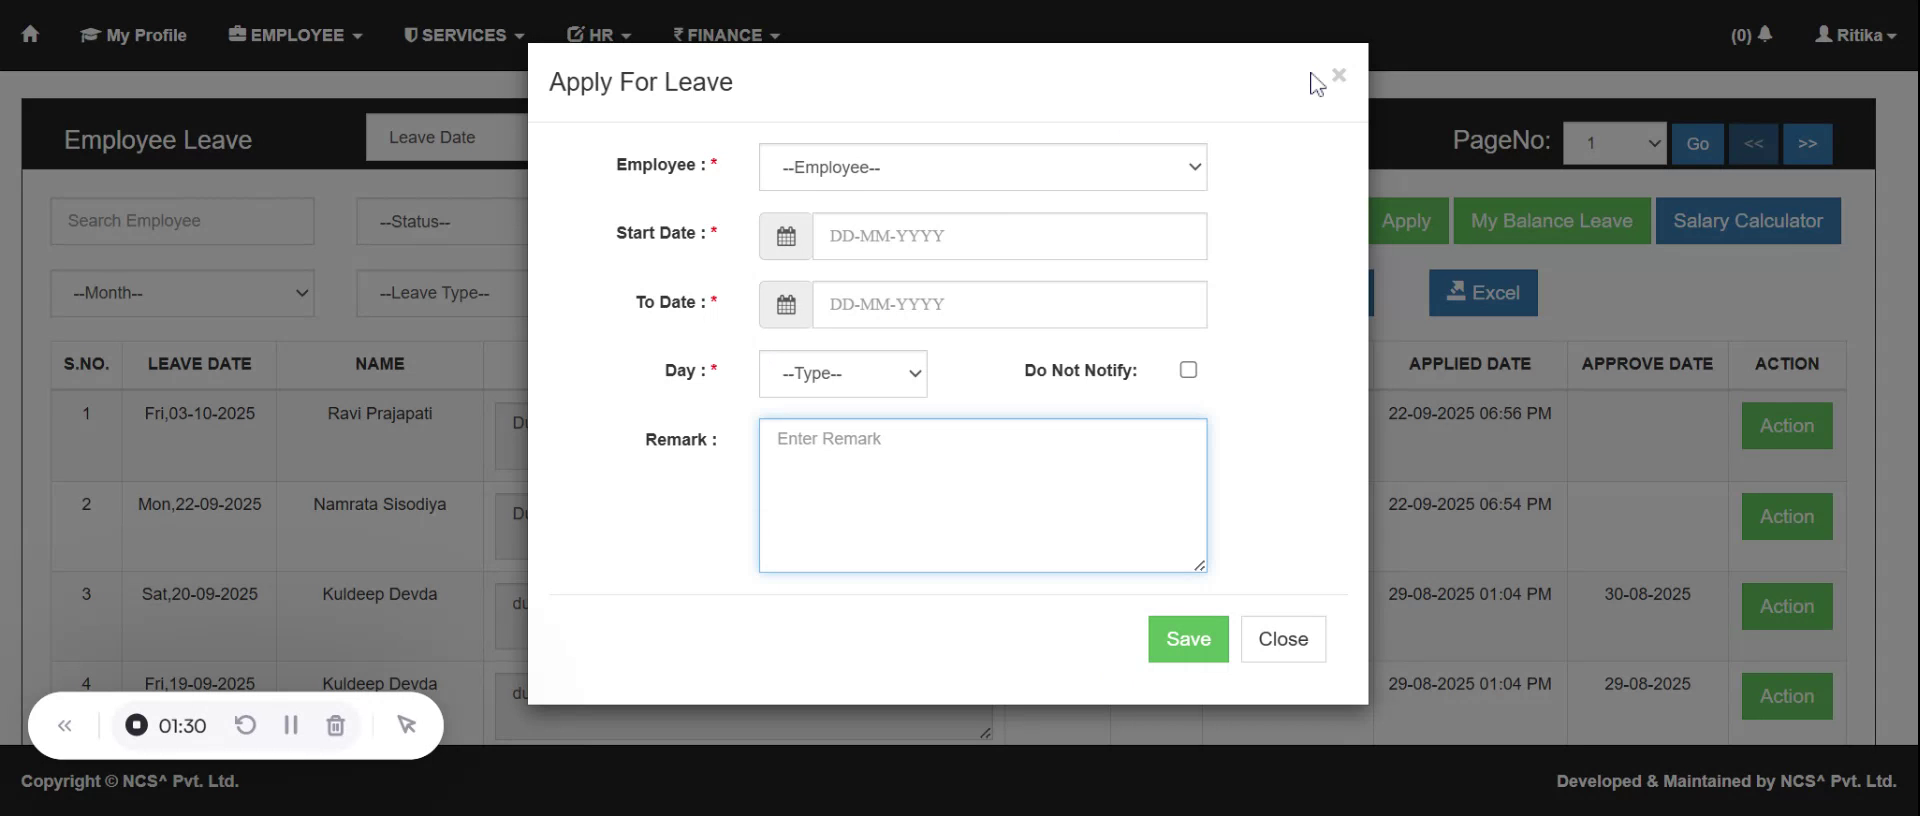Viewport: 1920px width, 816px height.
Task: Enable the Do Not Notify checkbox
Action: pyautogui.click(x=1188, y=370)
